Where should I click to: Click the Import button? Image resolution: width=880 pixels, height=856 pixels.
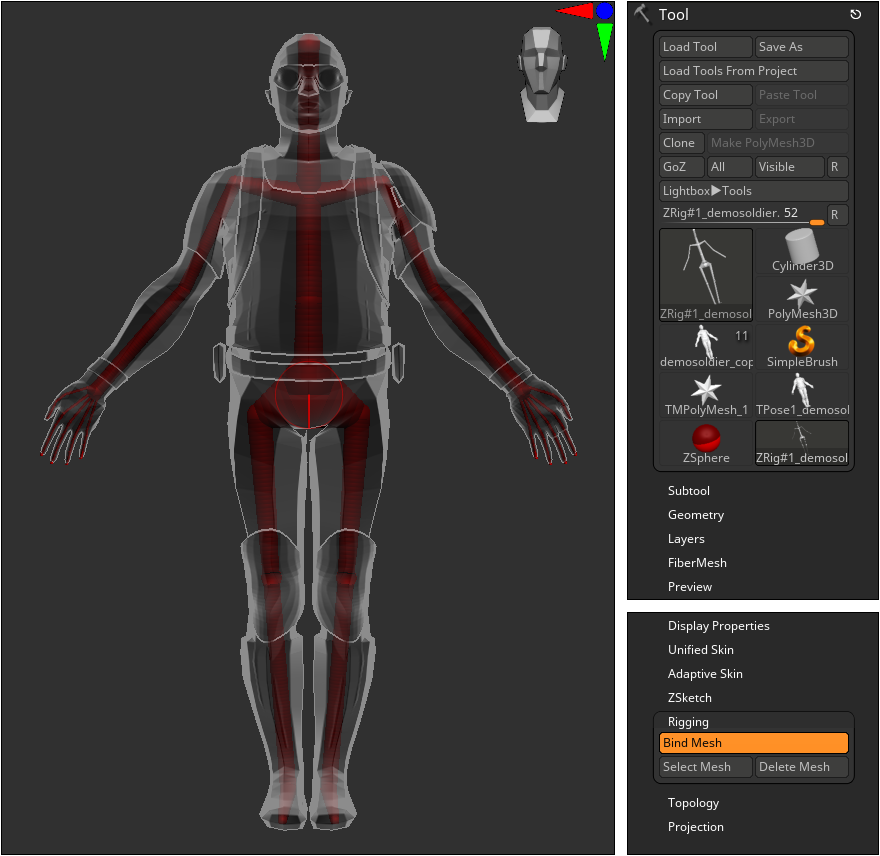[705, 119]
